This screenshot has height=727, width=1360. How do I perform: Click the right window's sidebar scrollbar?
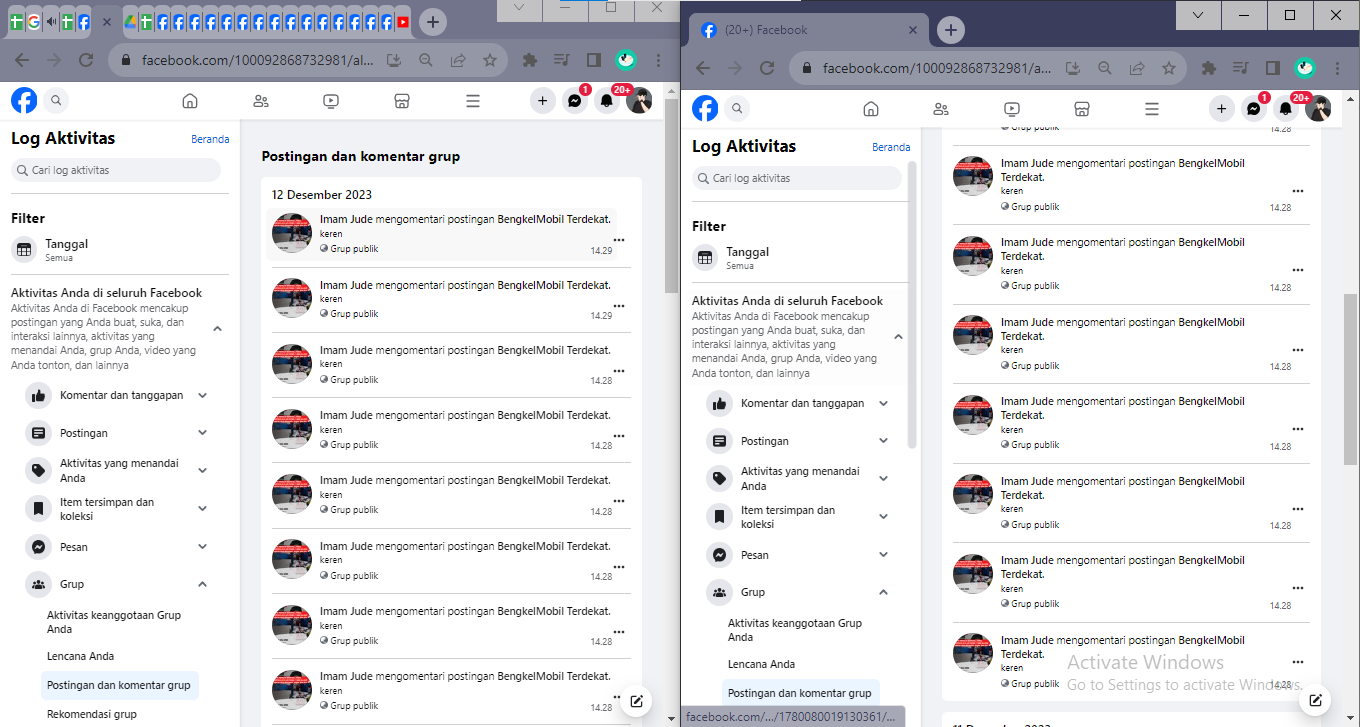tap(911, 303)
